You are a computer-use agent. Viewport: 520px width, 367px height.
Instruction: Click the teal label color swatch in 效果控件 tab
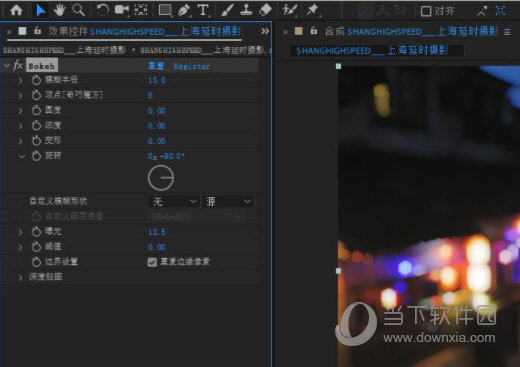coord(22,31)
